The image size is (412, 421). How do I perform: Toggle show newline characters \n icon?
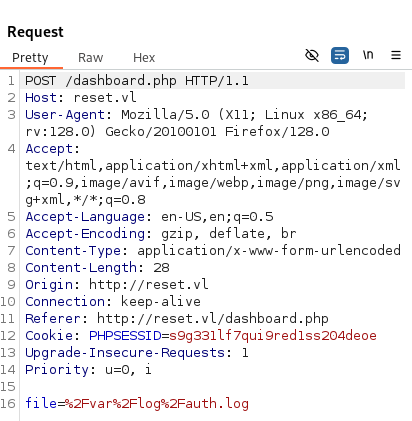[x=368, y=55]
